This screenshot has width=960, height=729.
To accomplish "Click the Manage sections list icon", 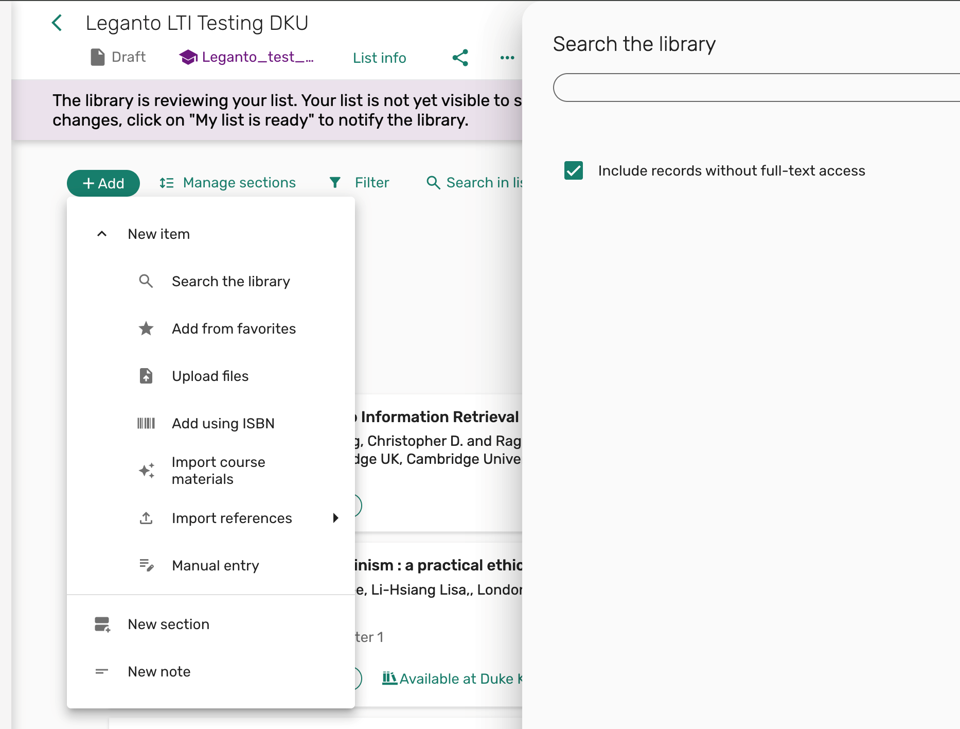I will point(167,182).
